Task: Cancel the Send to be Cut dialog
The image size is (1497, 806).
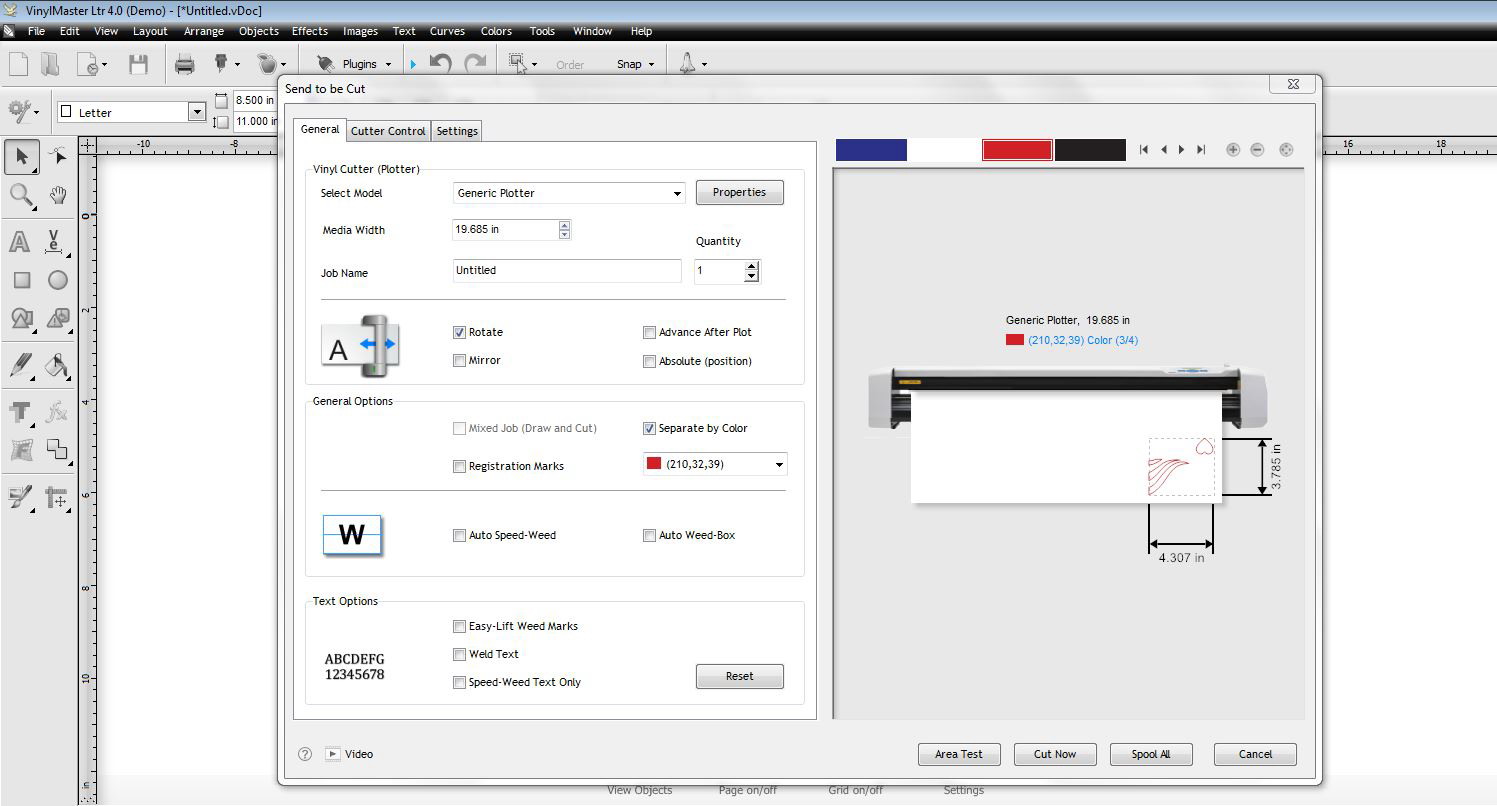Action: coord(1255,754)
